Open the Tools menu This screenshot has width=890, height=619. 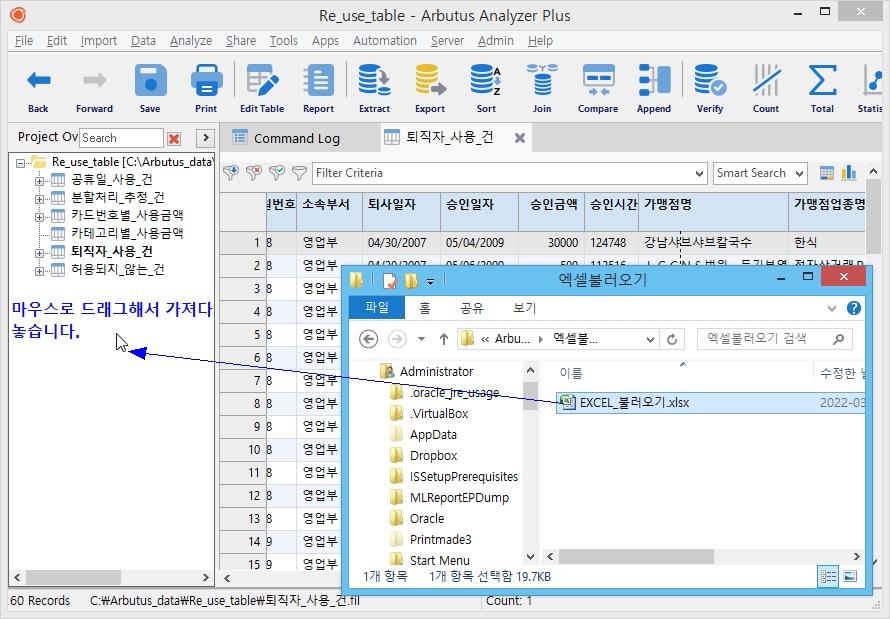click(284, 41)
